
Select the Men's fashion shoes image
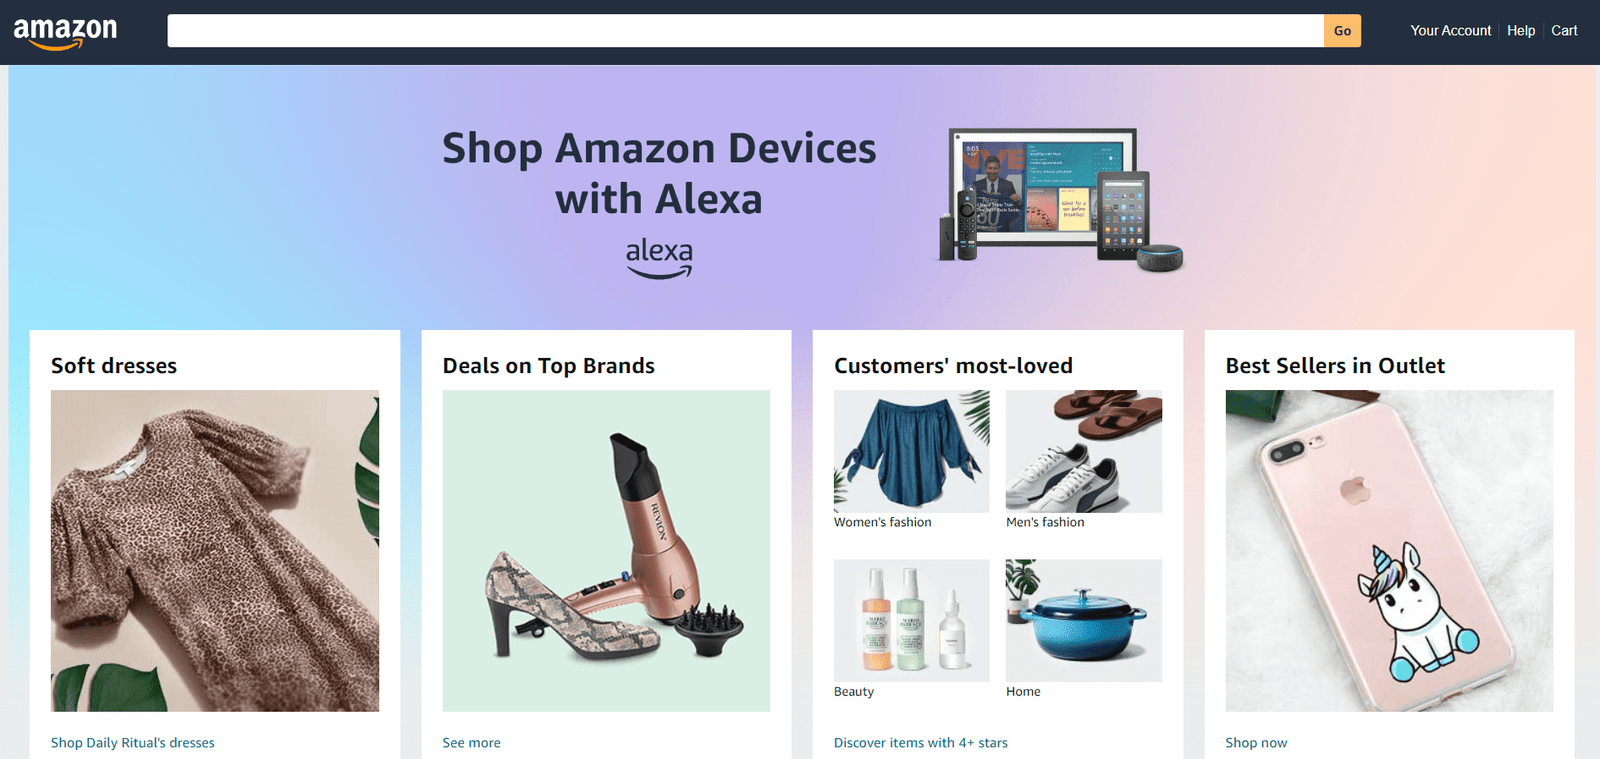(x=1084, y=451)
